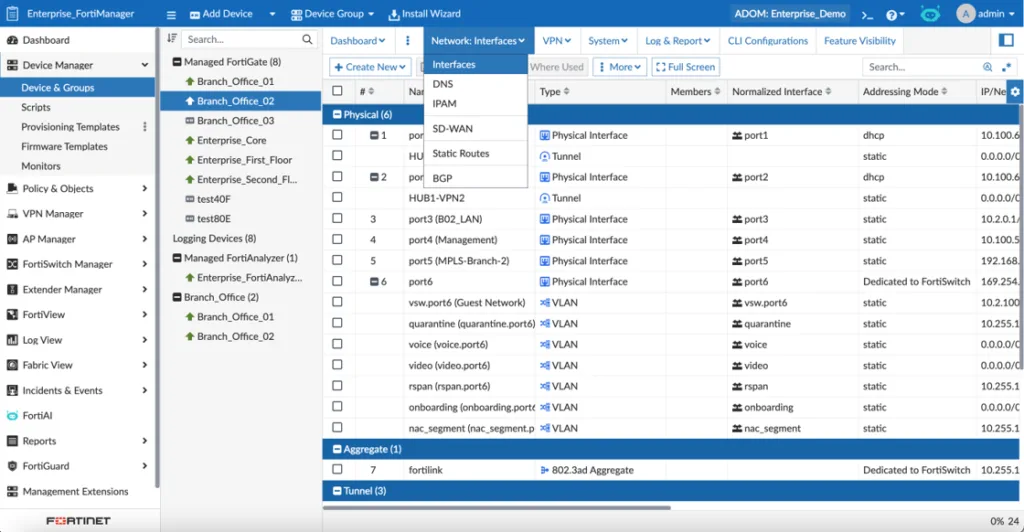Select SD-WAN from the Network menu
Image resolution: width=1024 pixels, height=532 pixels.
tap(452, 129)
